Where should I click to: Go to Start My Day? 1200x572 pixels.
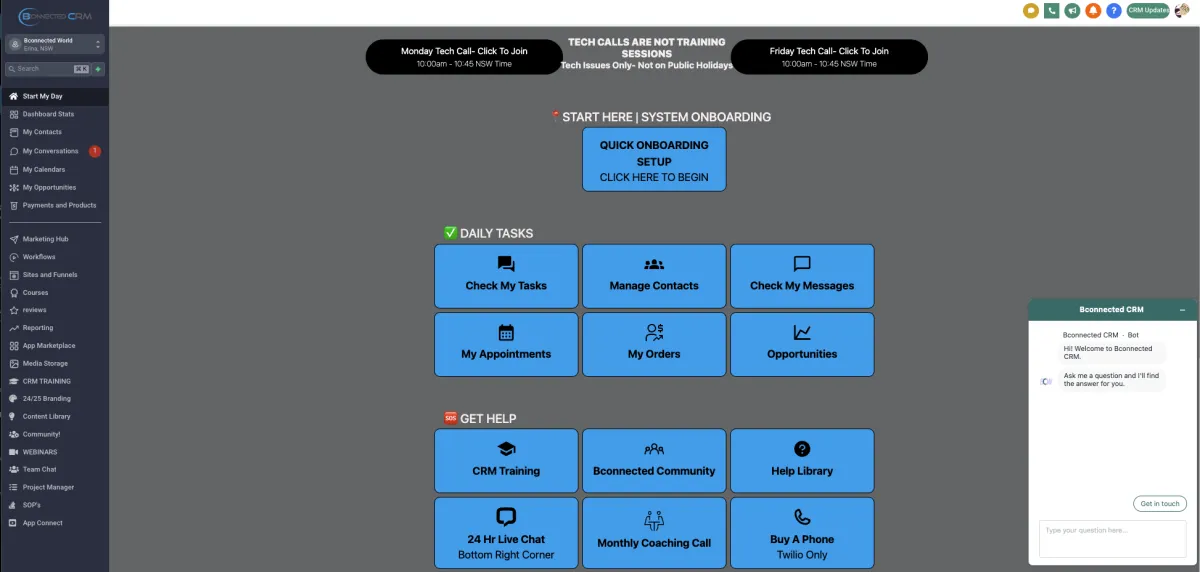pyautogui.click(x=54, y=97)
